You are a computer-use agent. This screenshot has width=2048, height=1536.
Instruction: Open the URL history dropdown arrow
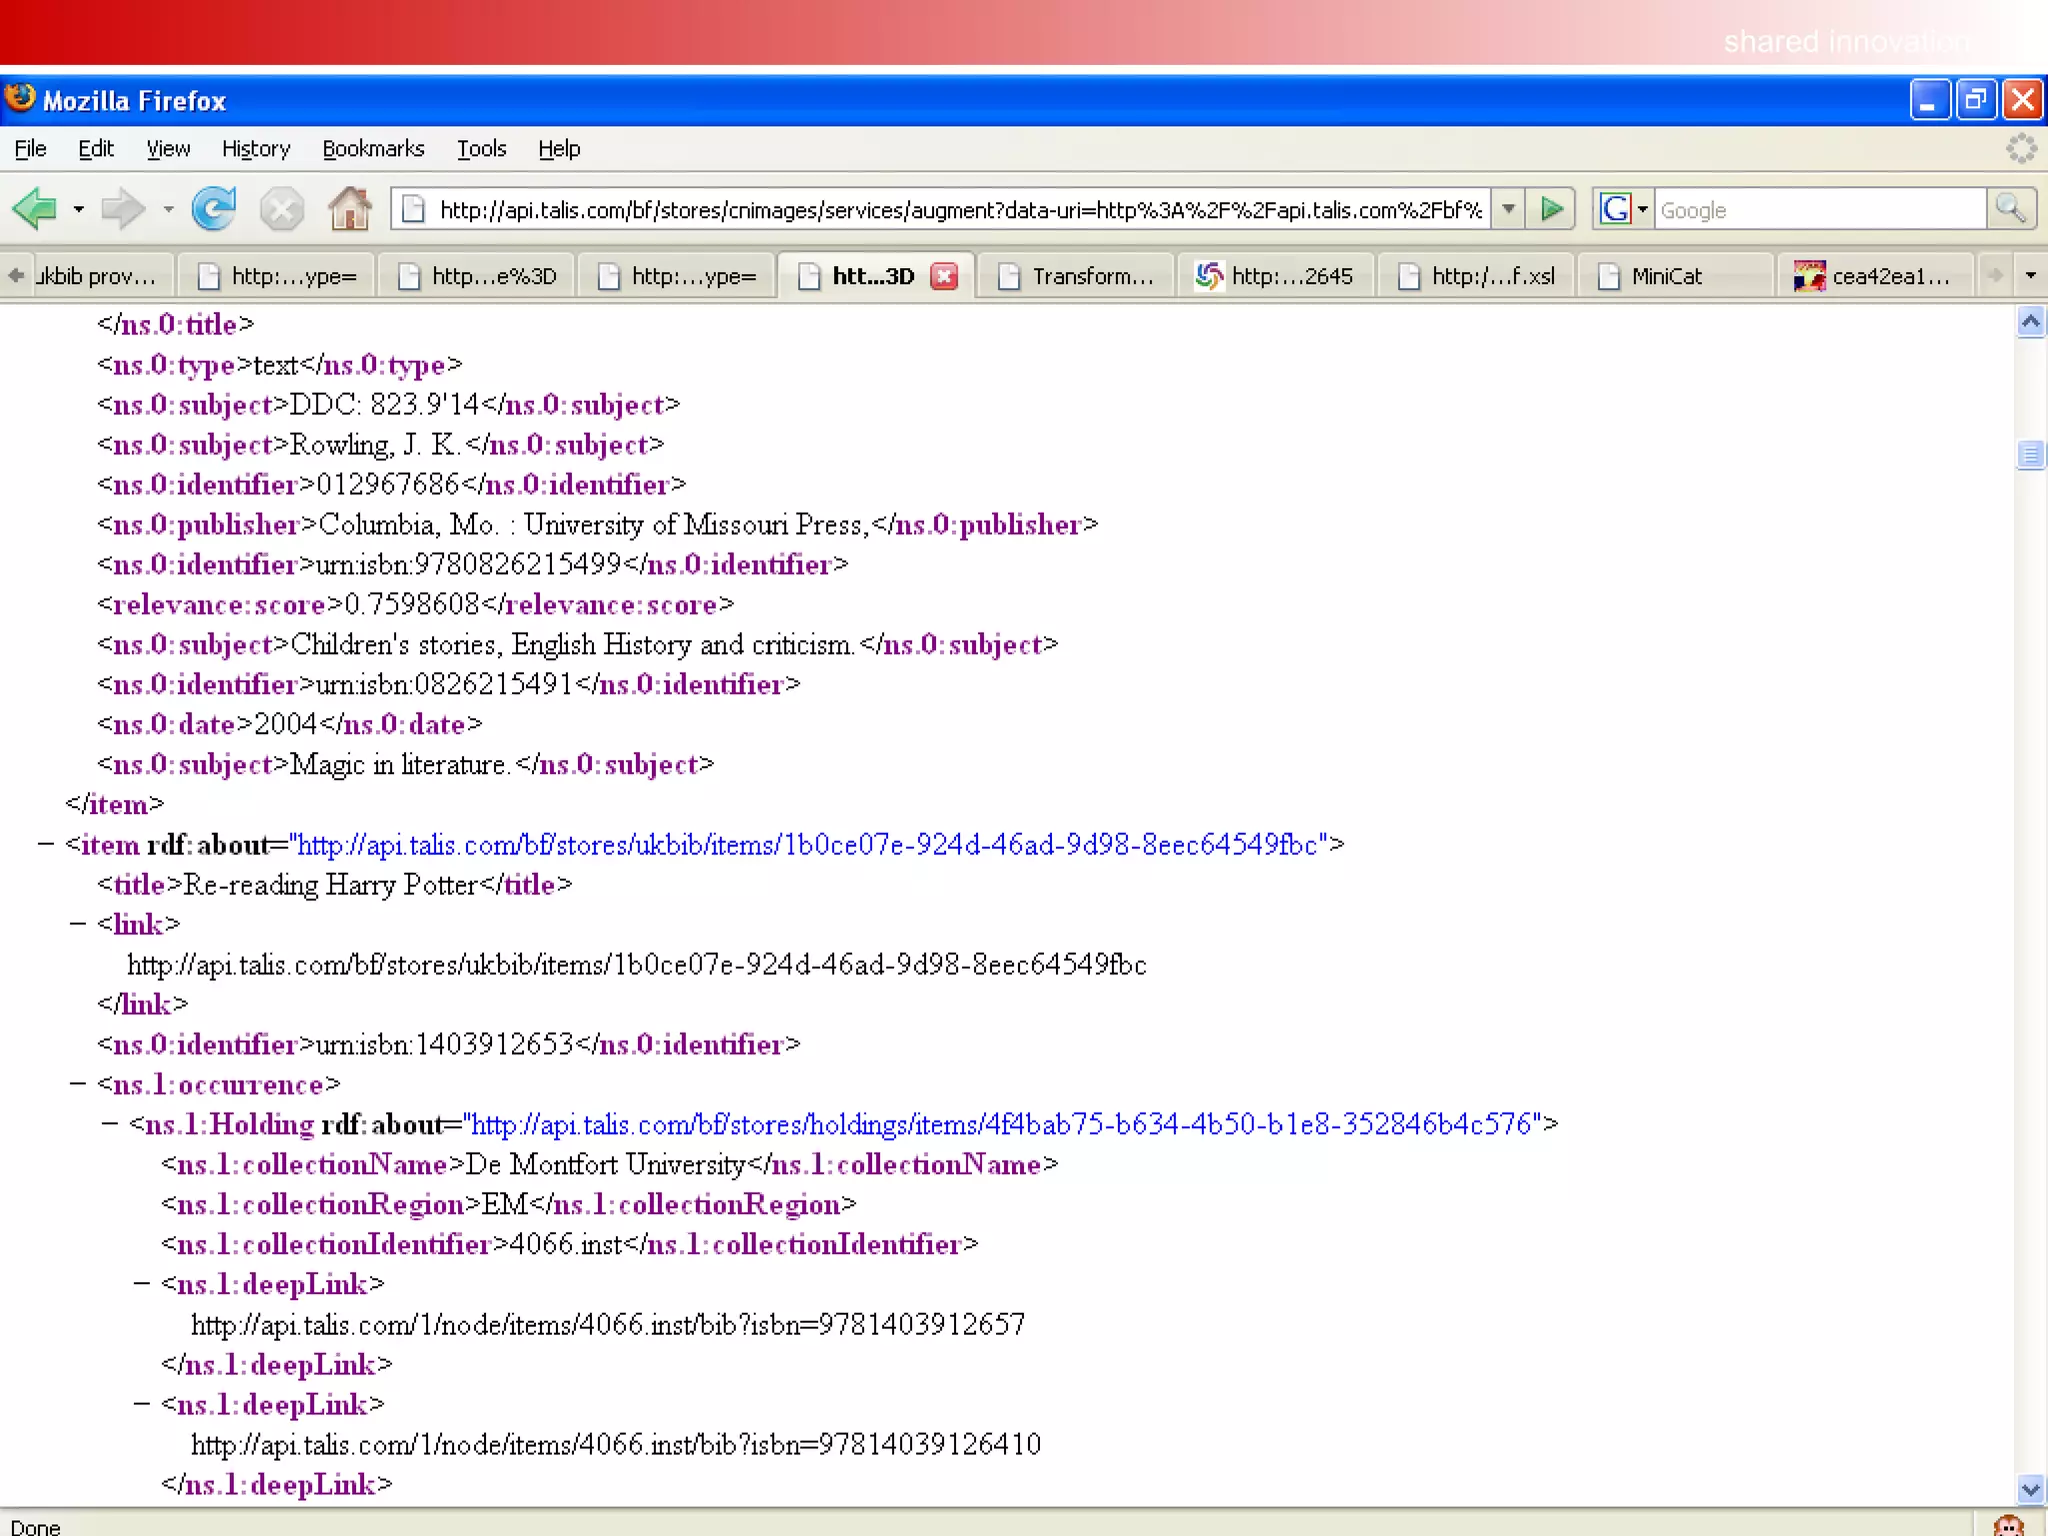pos(1508,209)
